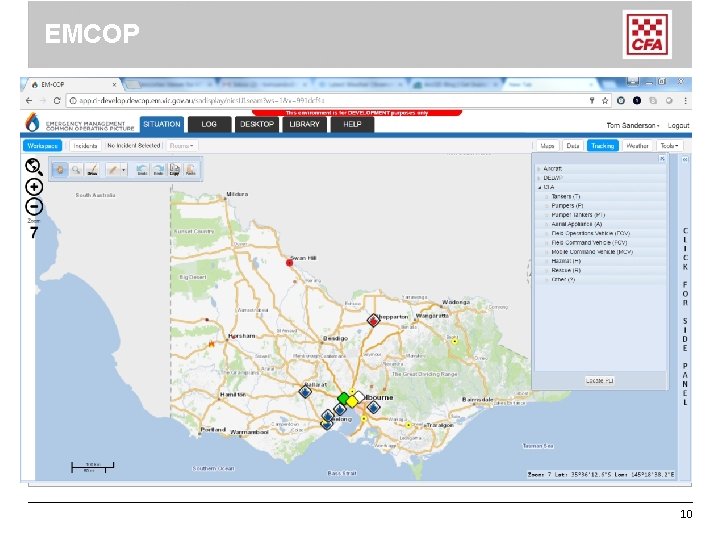Image resolution: width=720 pixels, height=540 pixels.
Task: Close the tracking panel with X
Action: [x=662, y=158]
